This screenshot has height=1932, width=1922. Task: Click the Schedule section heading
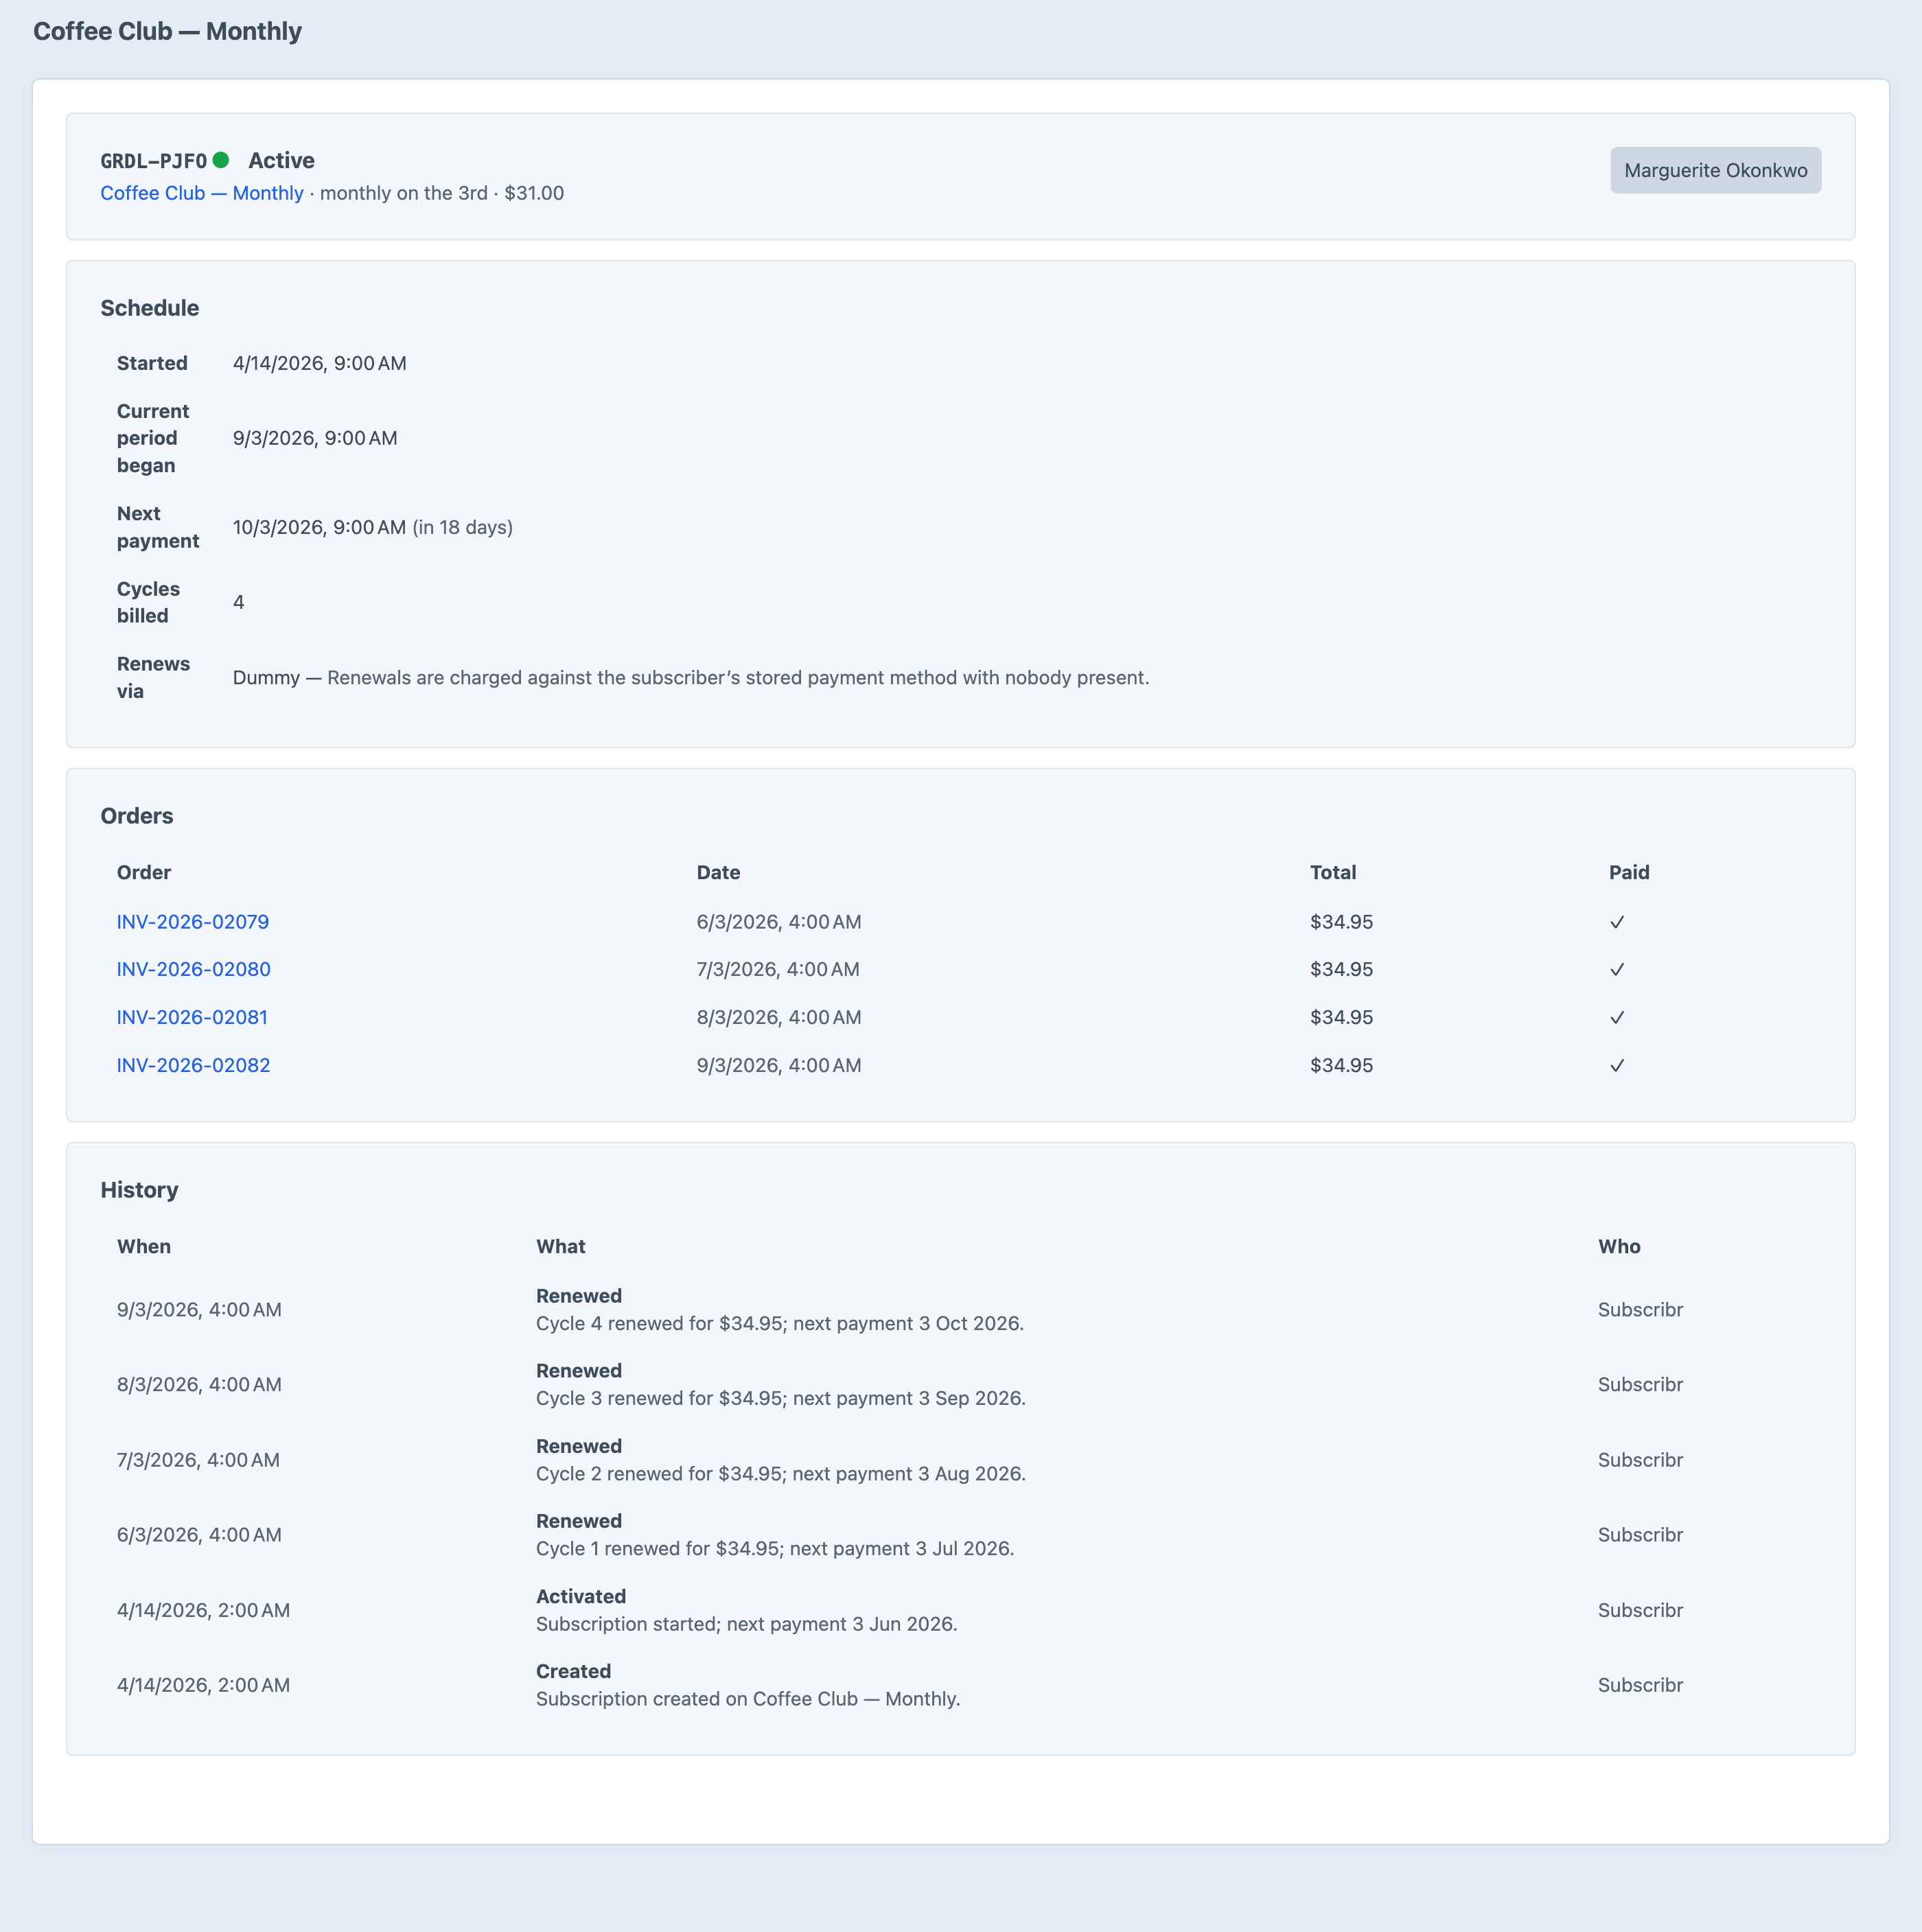[150, 308]
